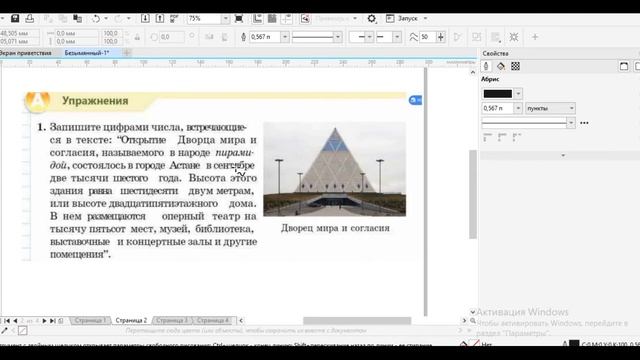Go to last page navigation button
Image resolution: width=640 pixels, height=360 pixels.
pyautogui.click(x=52, y=321)
